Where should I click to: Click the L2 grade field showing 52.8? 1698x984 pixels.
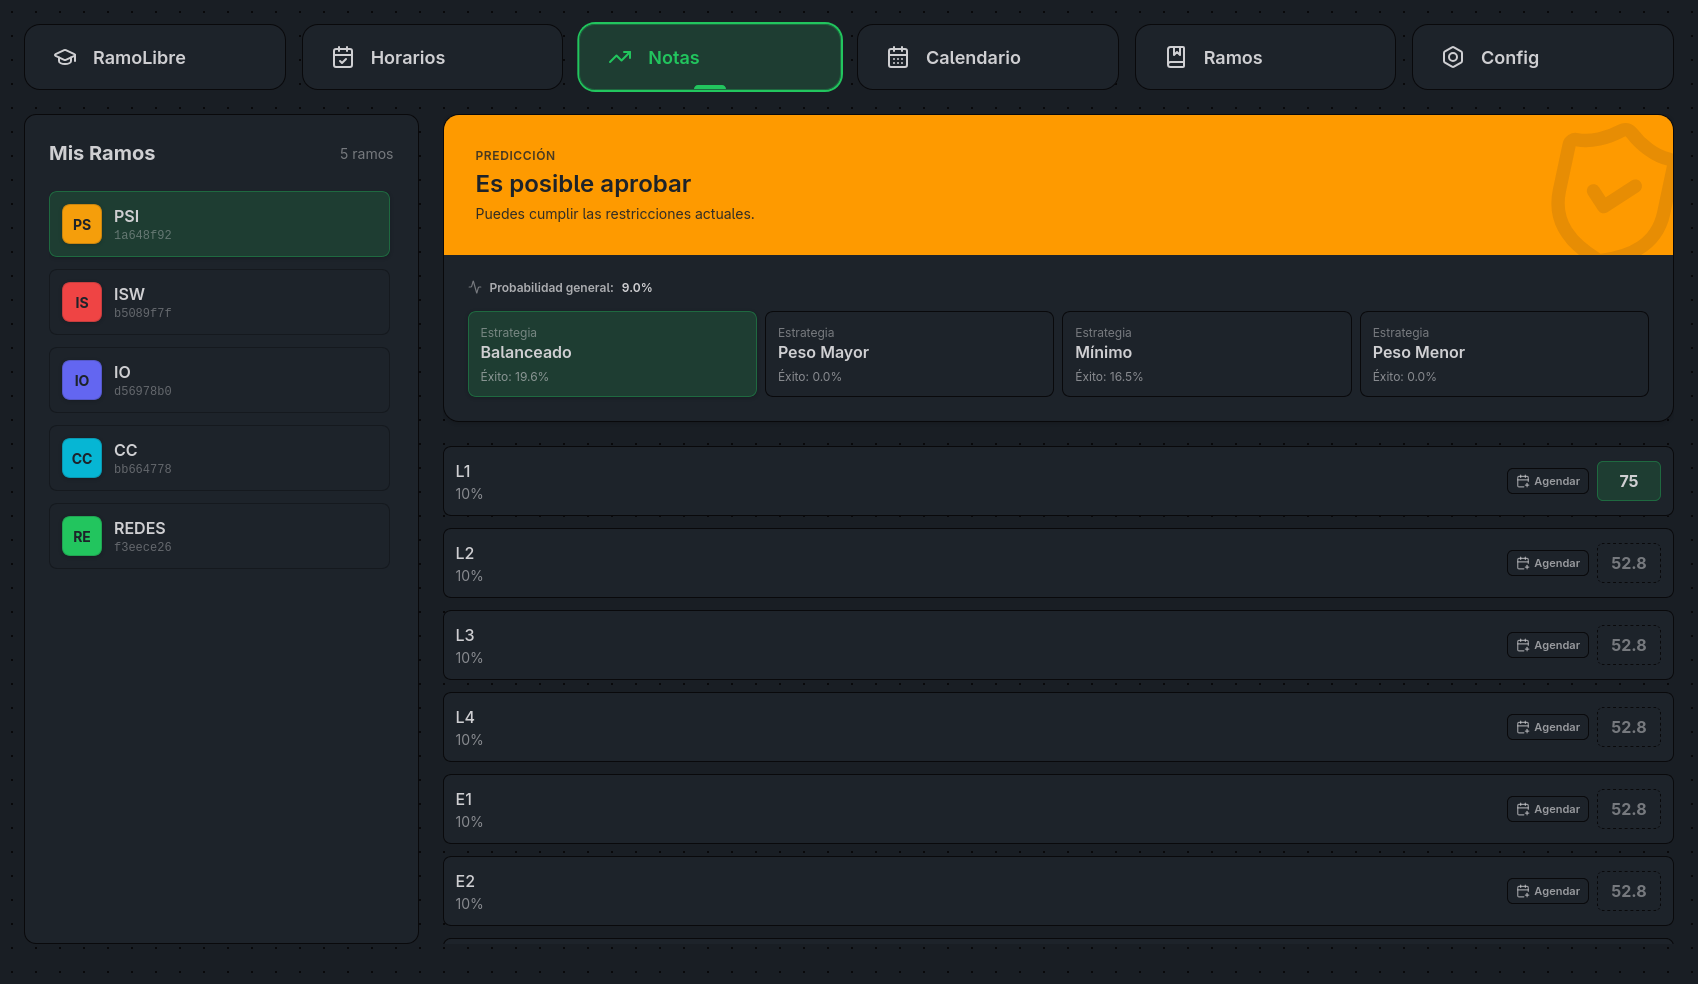tap(1629, 563)
